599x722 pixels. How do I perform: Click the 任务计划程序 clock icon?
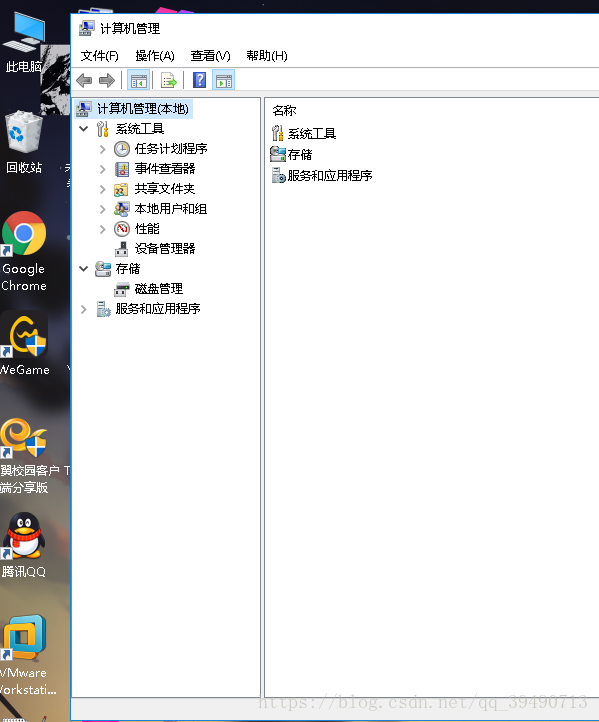click(122, 149)
